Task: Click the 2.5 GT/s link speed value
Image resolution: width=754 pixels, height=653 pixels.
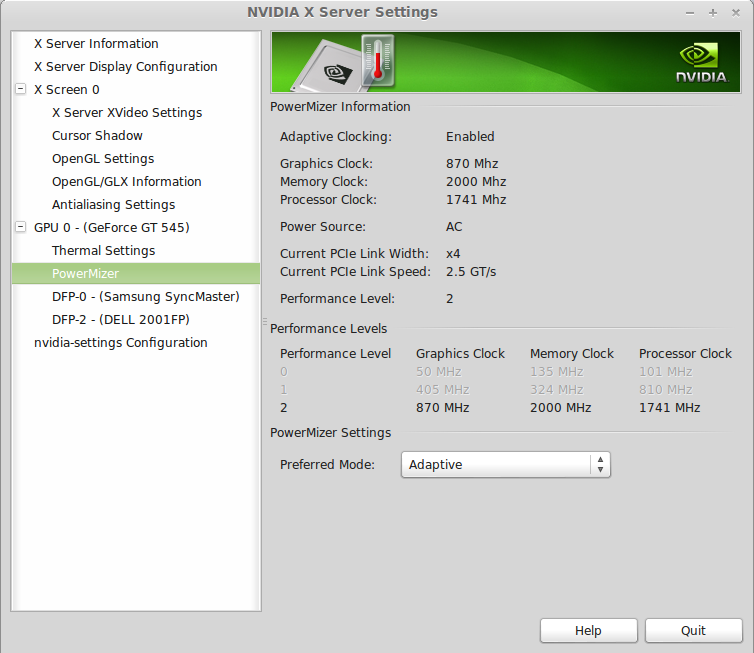Action: (x=471, y=272)
